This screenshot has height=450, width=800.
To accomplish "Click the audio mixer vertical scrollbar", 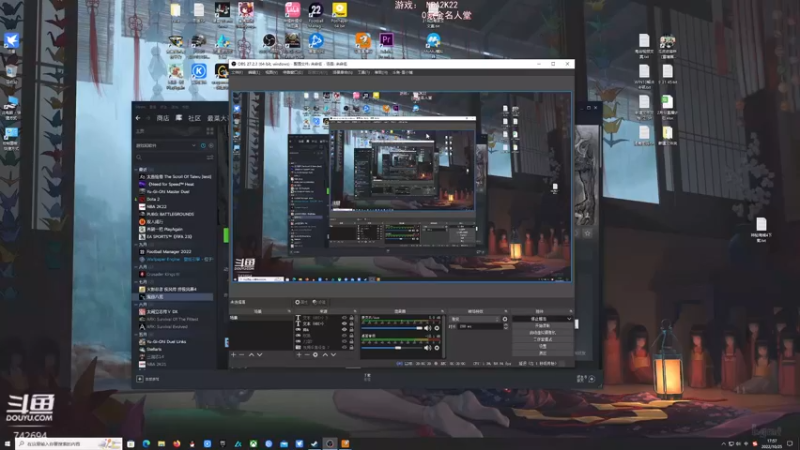I will [443, 336].
